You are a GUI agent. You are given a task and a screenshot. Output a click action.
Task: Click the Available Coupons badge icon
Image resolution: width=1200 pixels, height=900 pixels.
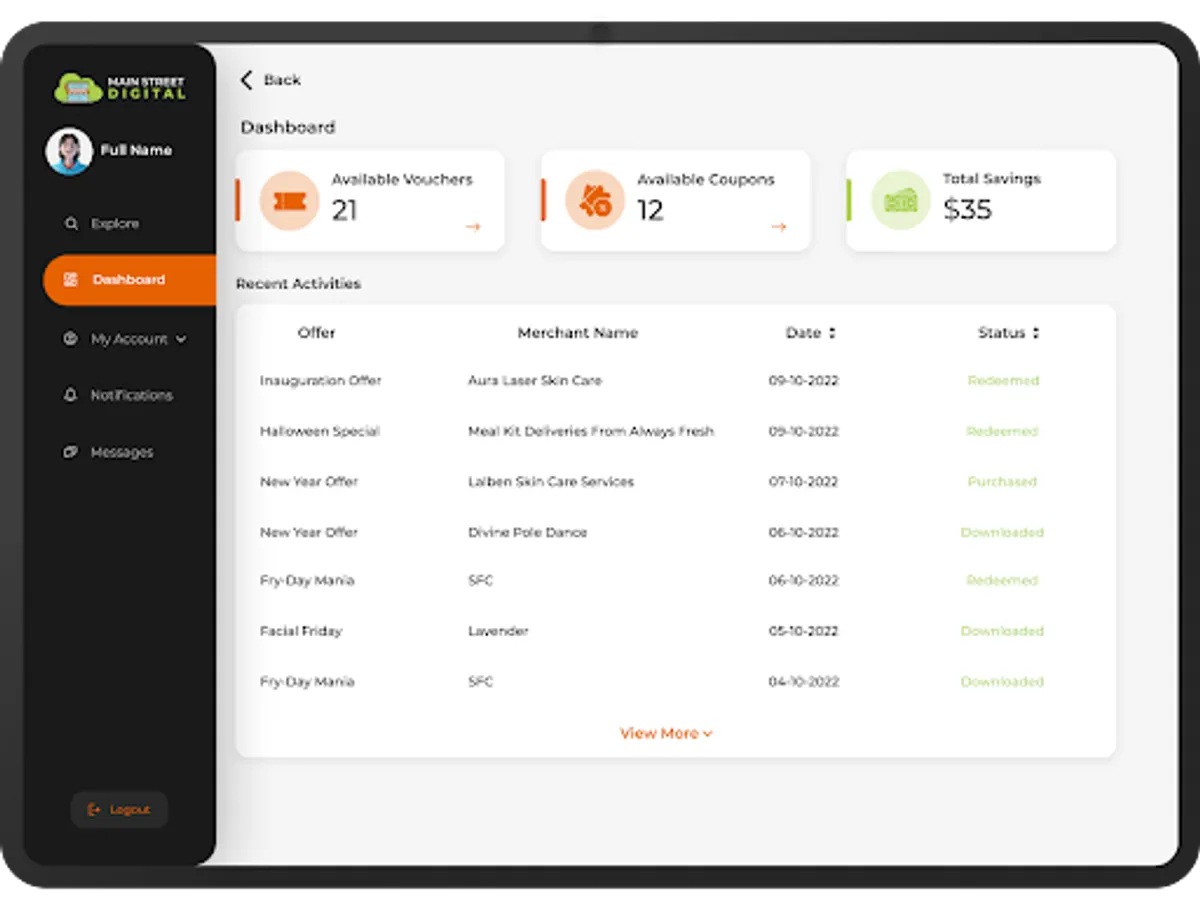594,200
